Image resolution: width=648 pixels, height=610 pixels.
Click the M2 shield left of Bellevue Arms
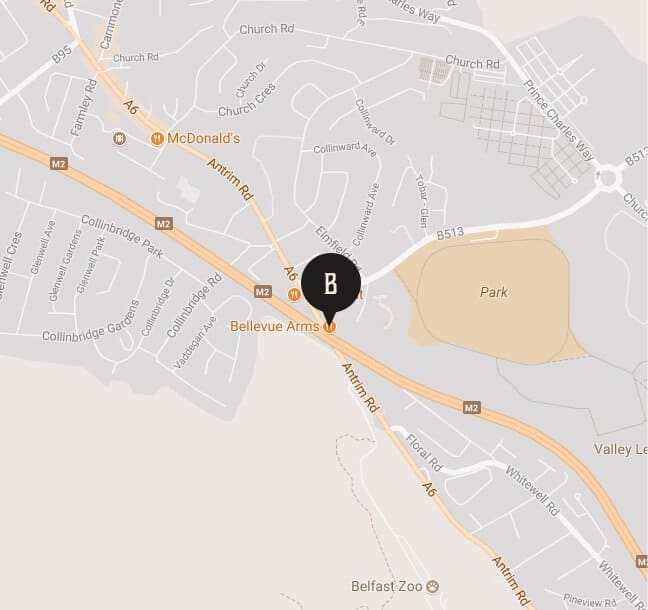[x=263, y=292]
